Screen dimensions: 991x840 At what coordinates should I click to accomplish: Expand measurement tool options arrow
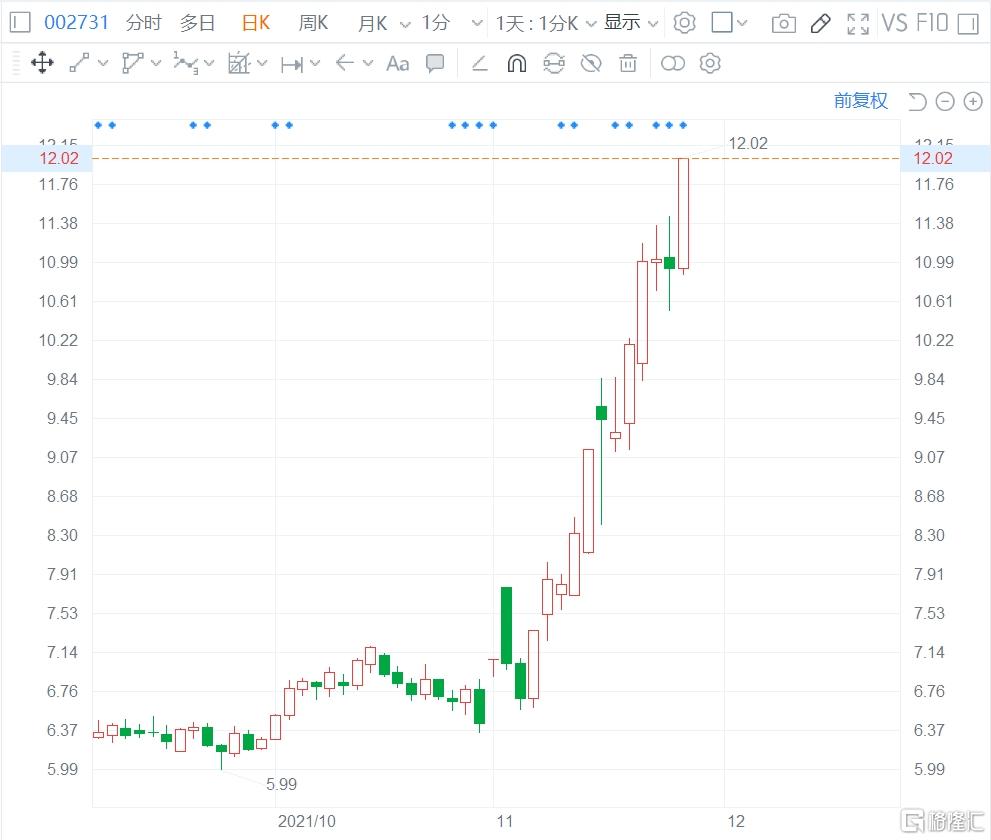point(315,63)
